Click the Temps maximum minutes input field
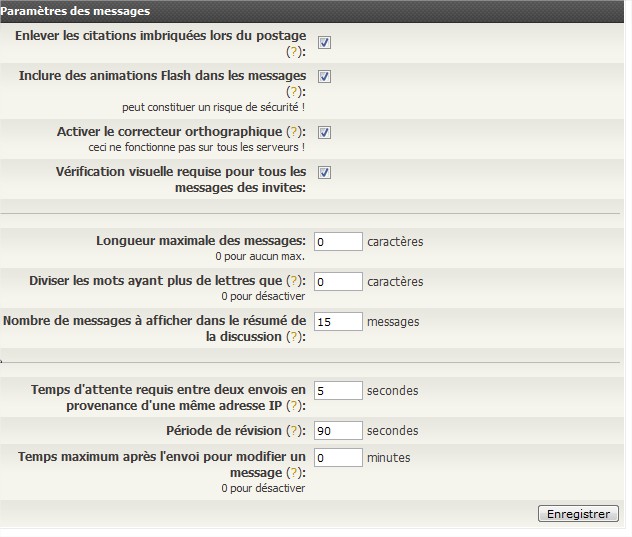Screen dimensions: 632x537 coord(338,458)
